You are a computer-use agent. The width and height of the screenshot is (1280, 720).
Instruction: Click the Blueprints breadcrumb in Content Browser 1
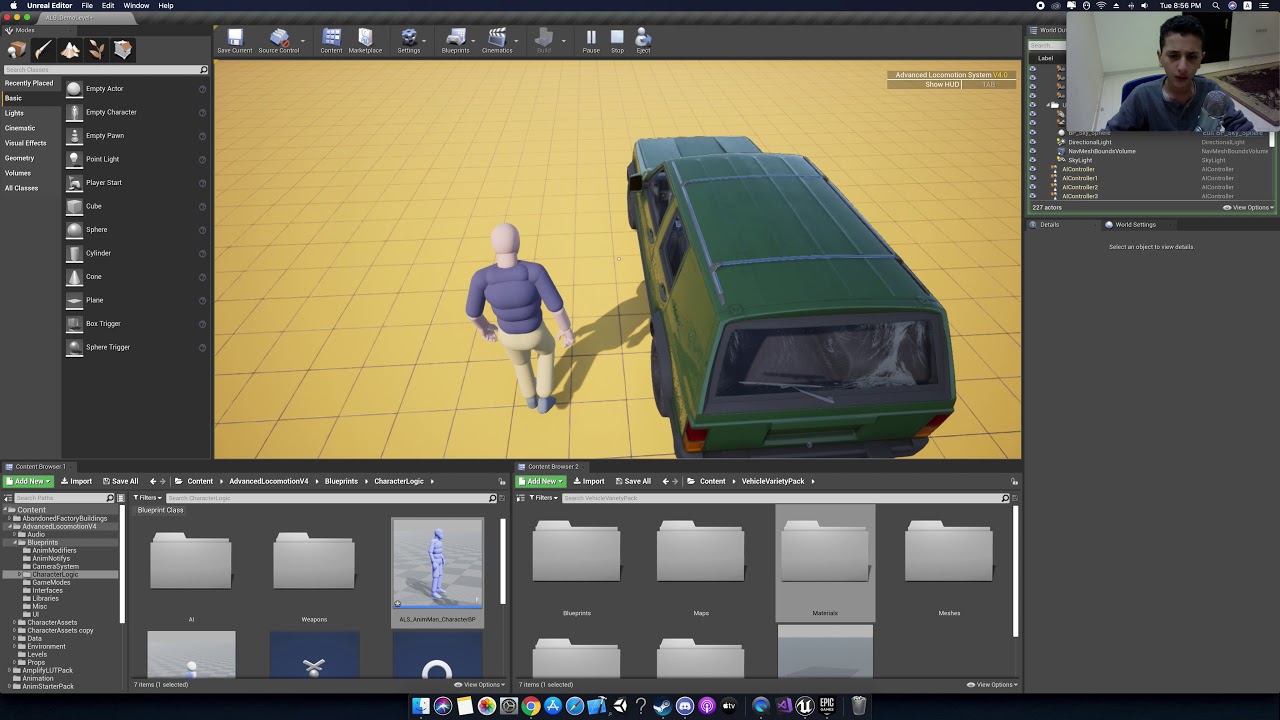pyautogui.click(x=341, y=481)
